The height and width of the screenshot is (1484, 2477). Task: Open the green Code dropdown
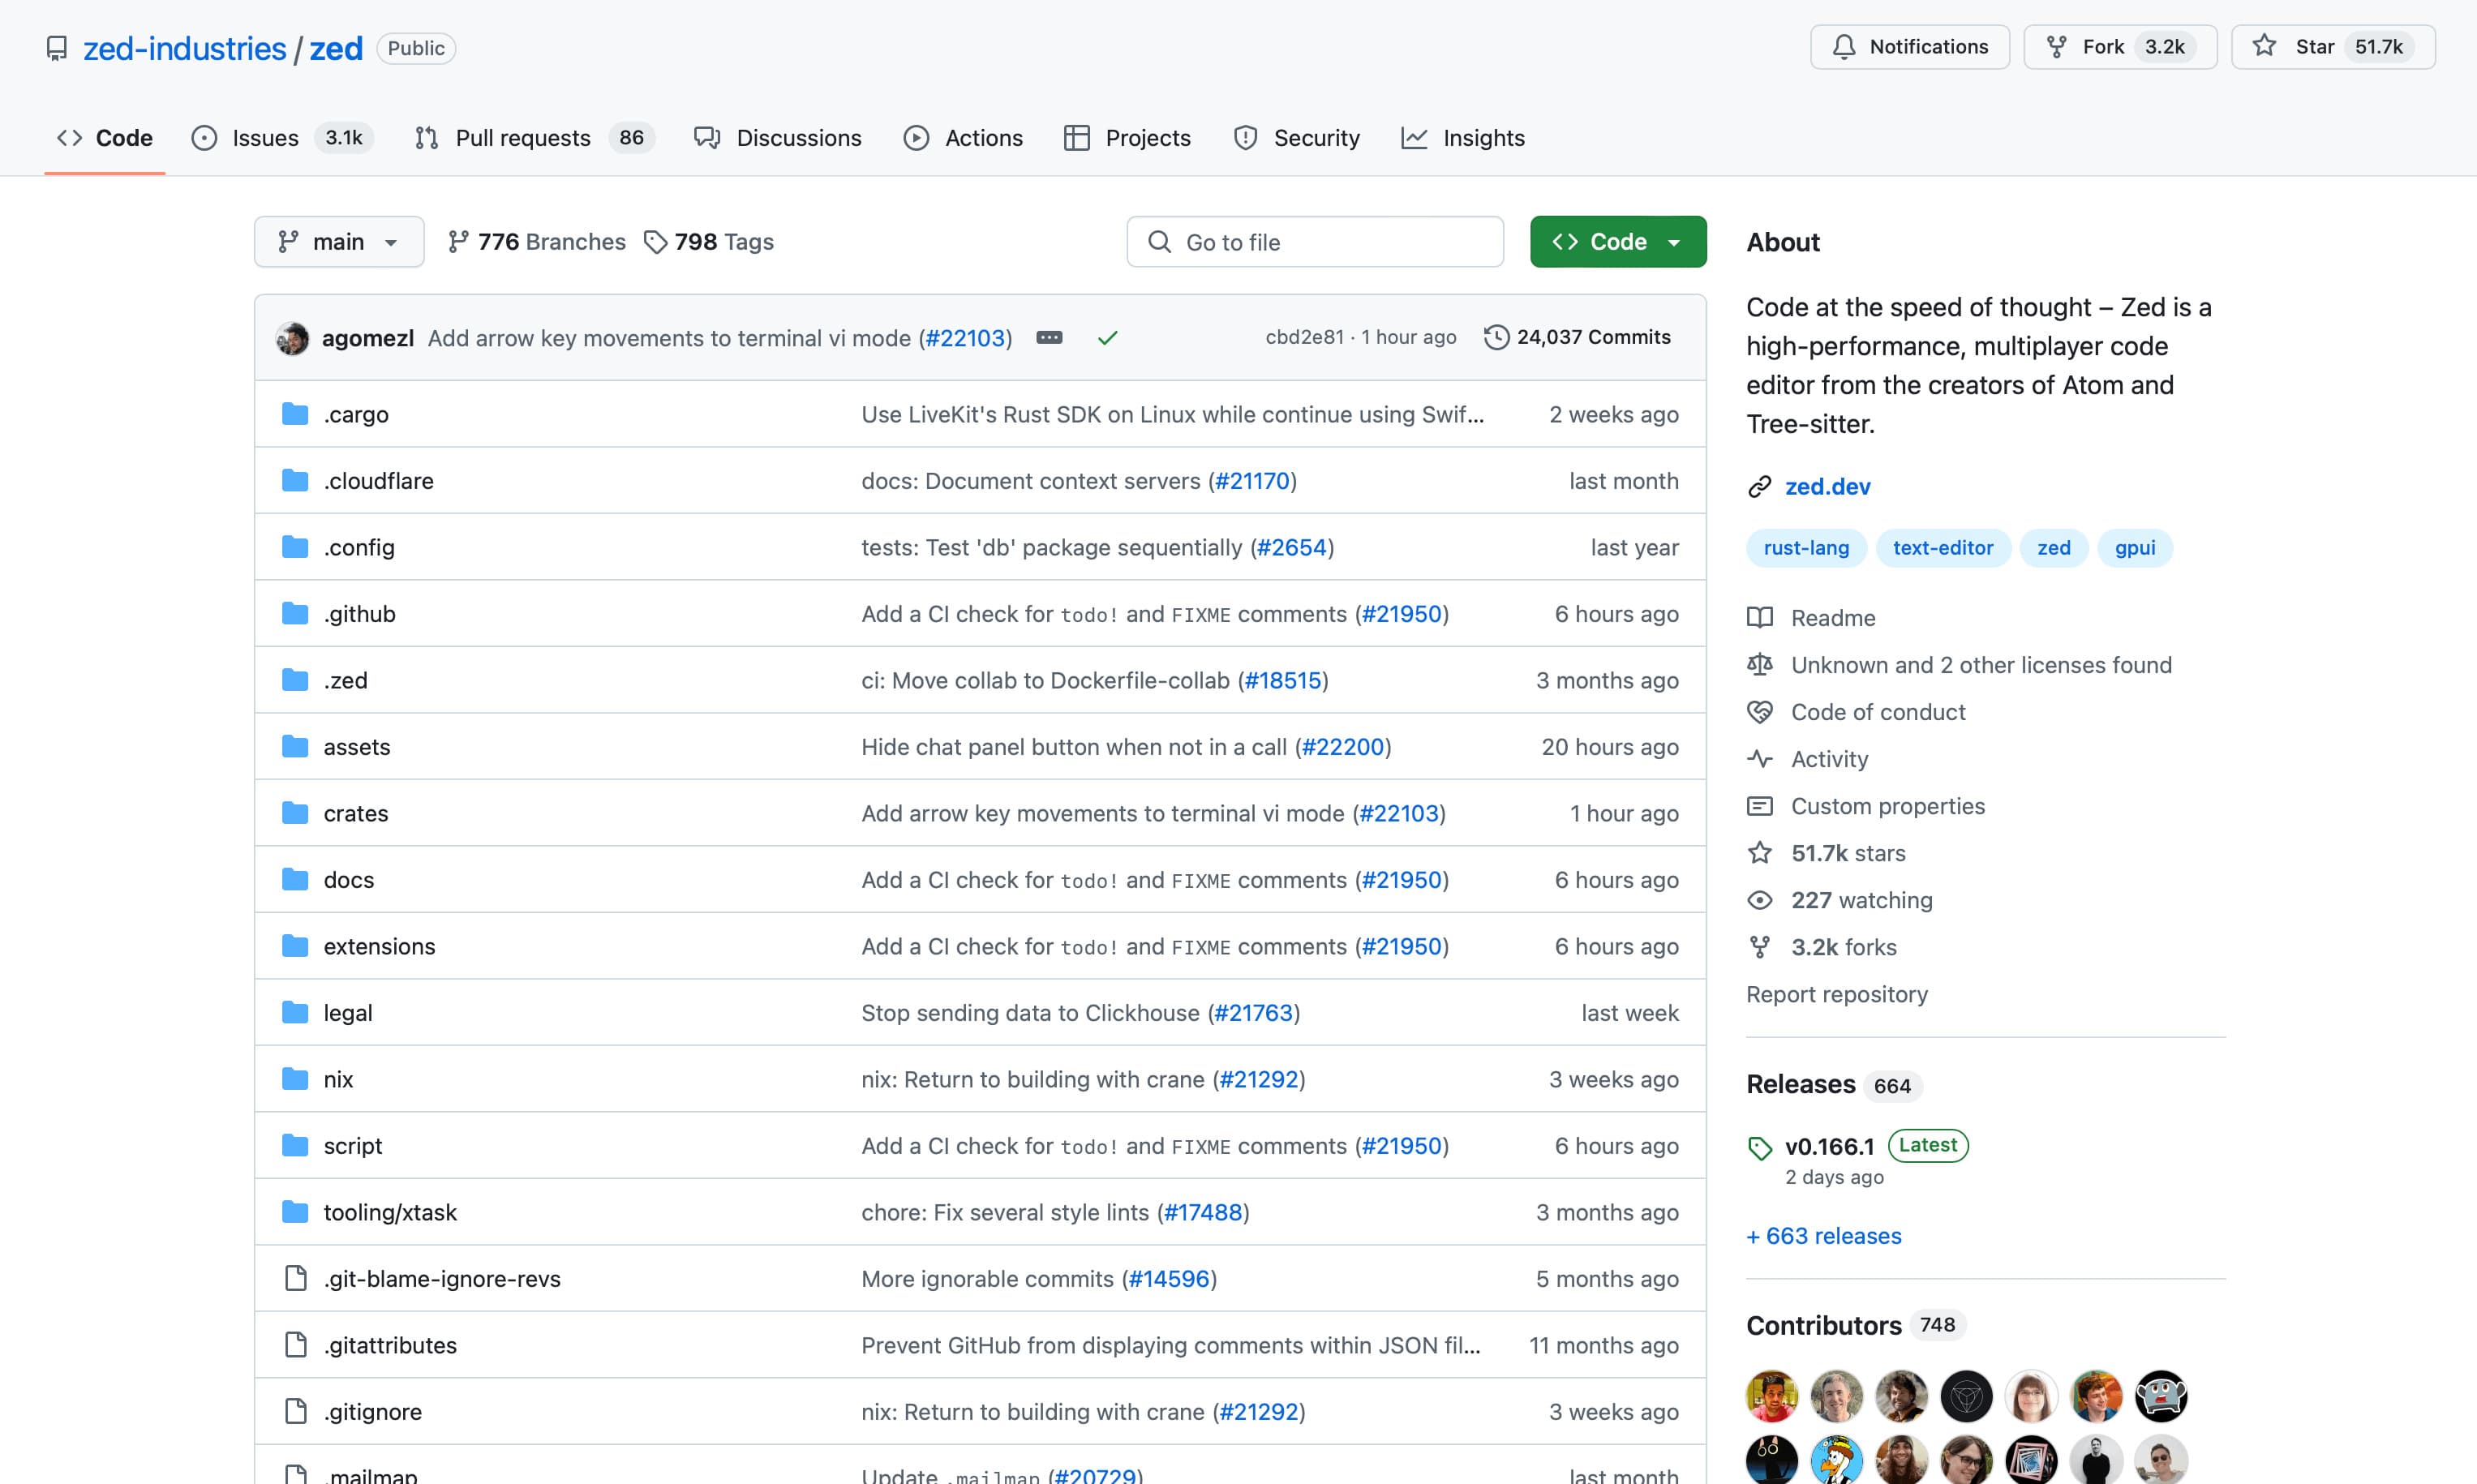coord(1617,241)
